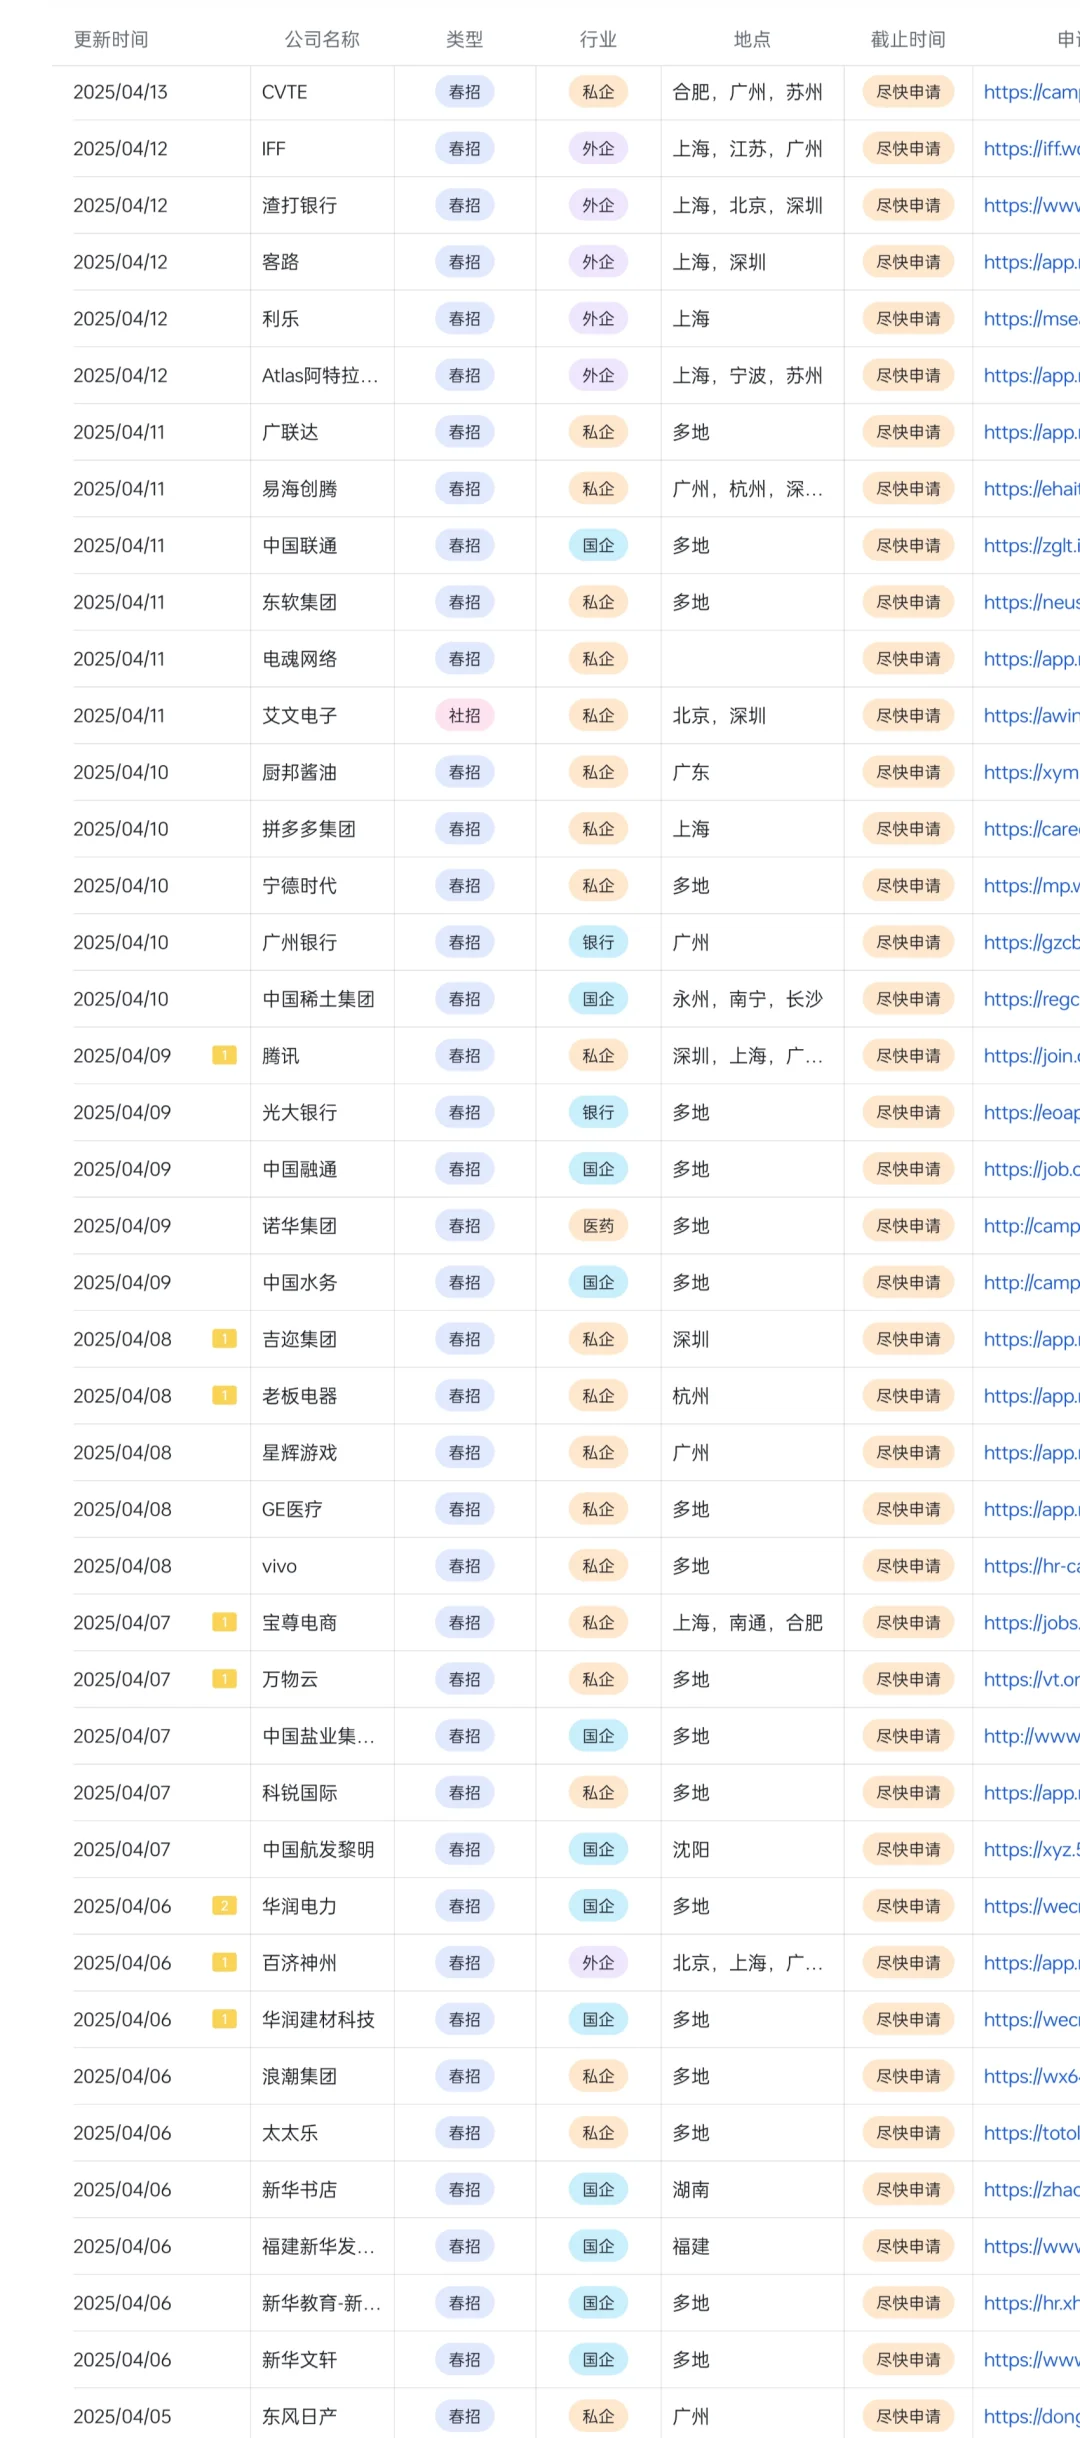
Task: Select the location cell 湖南
Action: click(x=752, y=2189)
